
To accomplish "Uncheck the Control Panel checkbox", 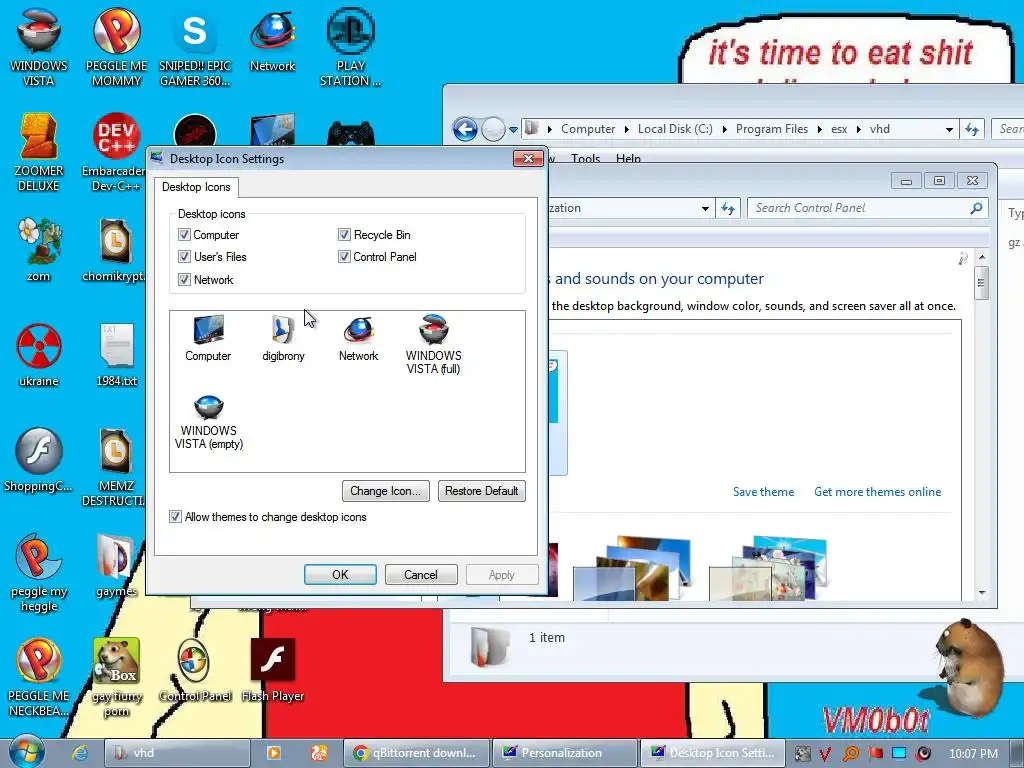I will [x=344, y=257].
